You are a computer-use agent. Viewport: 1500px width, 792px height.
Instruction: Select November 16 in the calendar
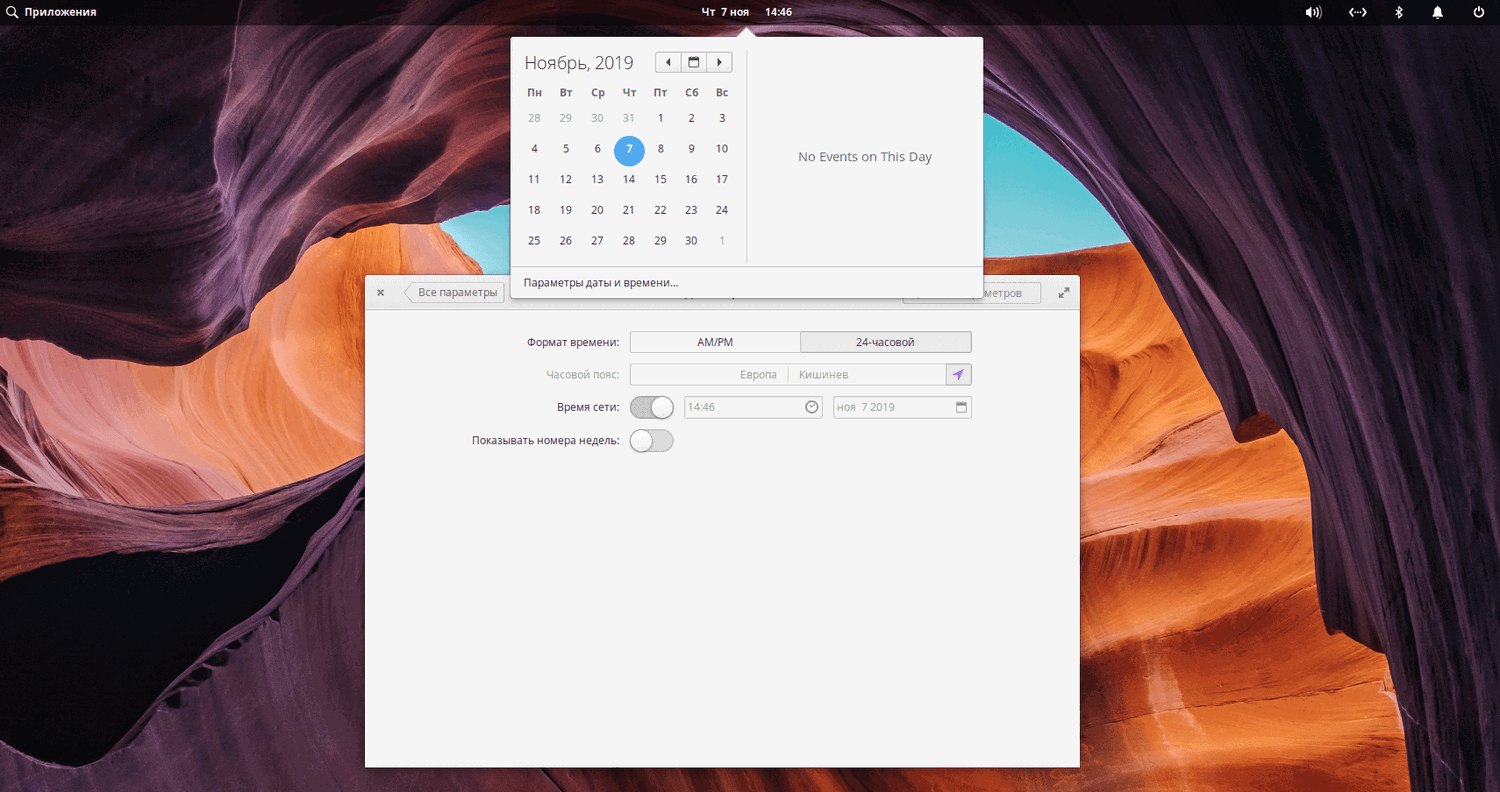tap(691, 179)
